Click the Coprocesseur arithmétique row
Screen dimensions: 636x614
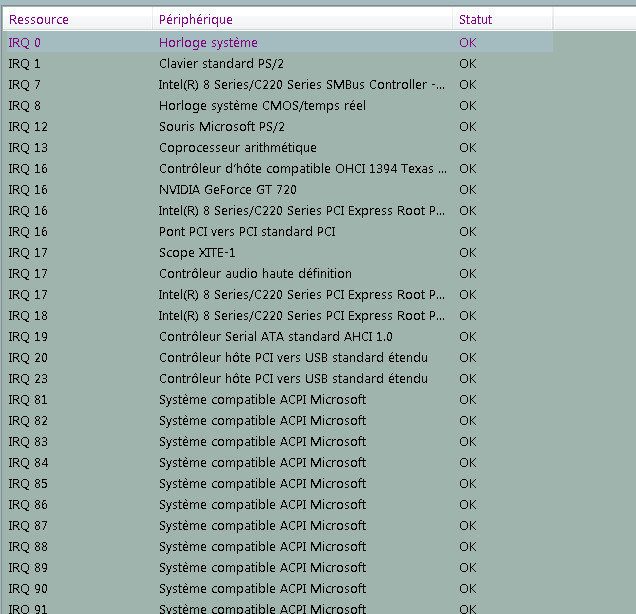(237, 147)
